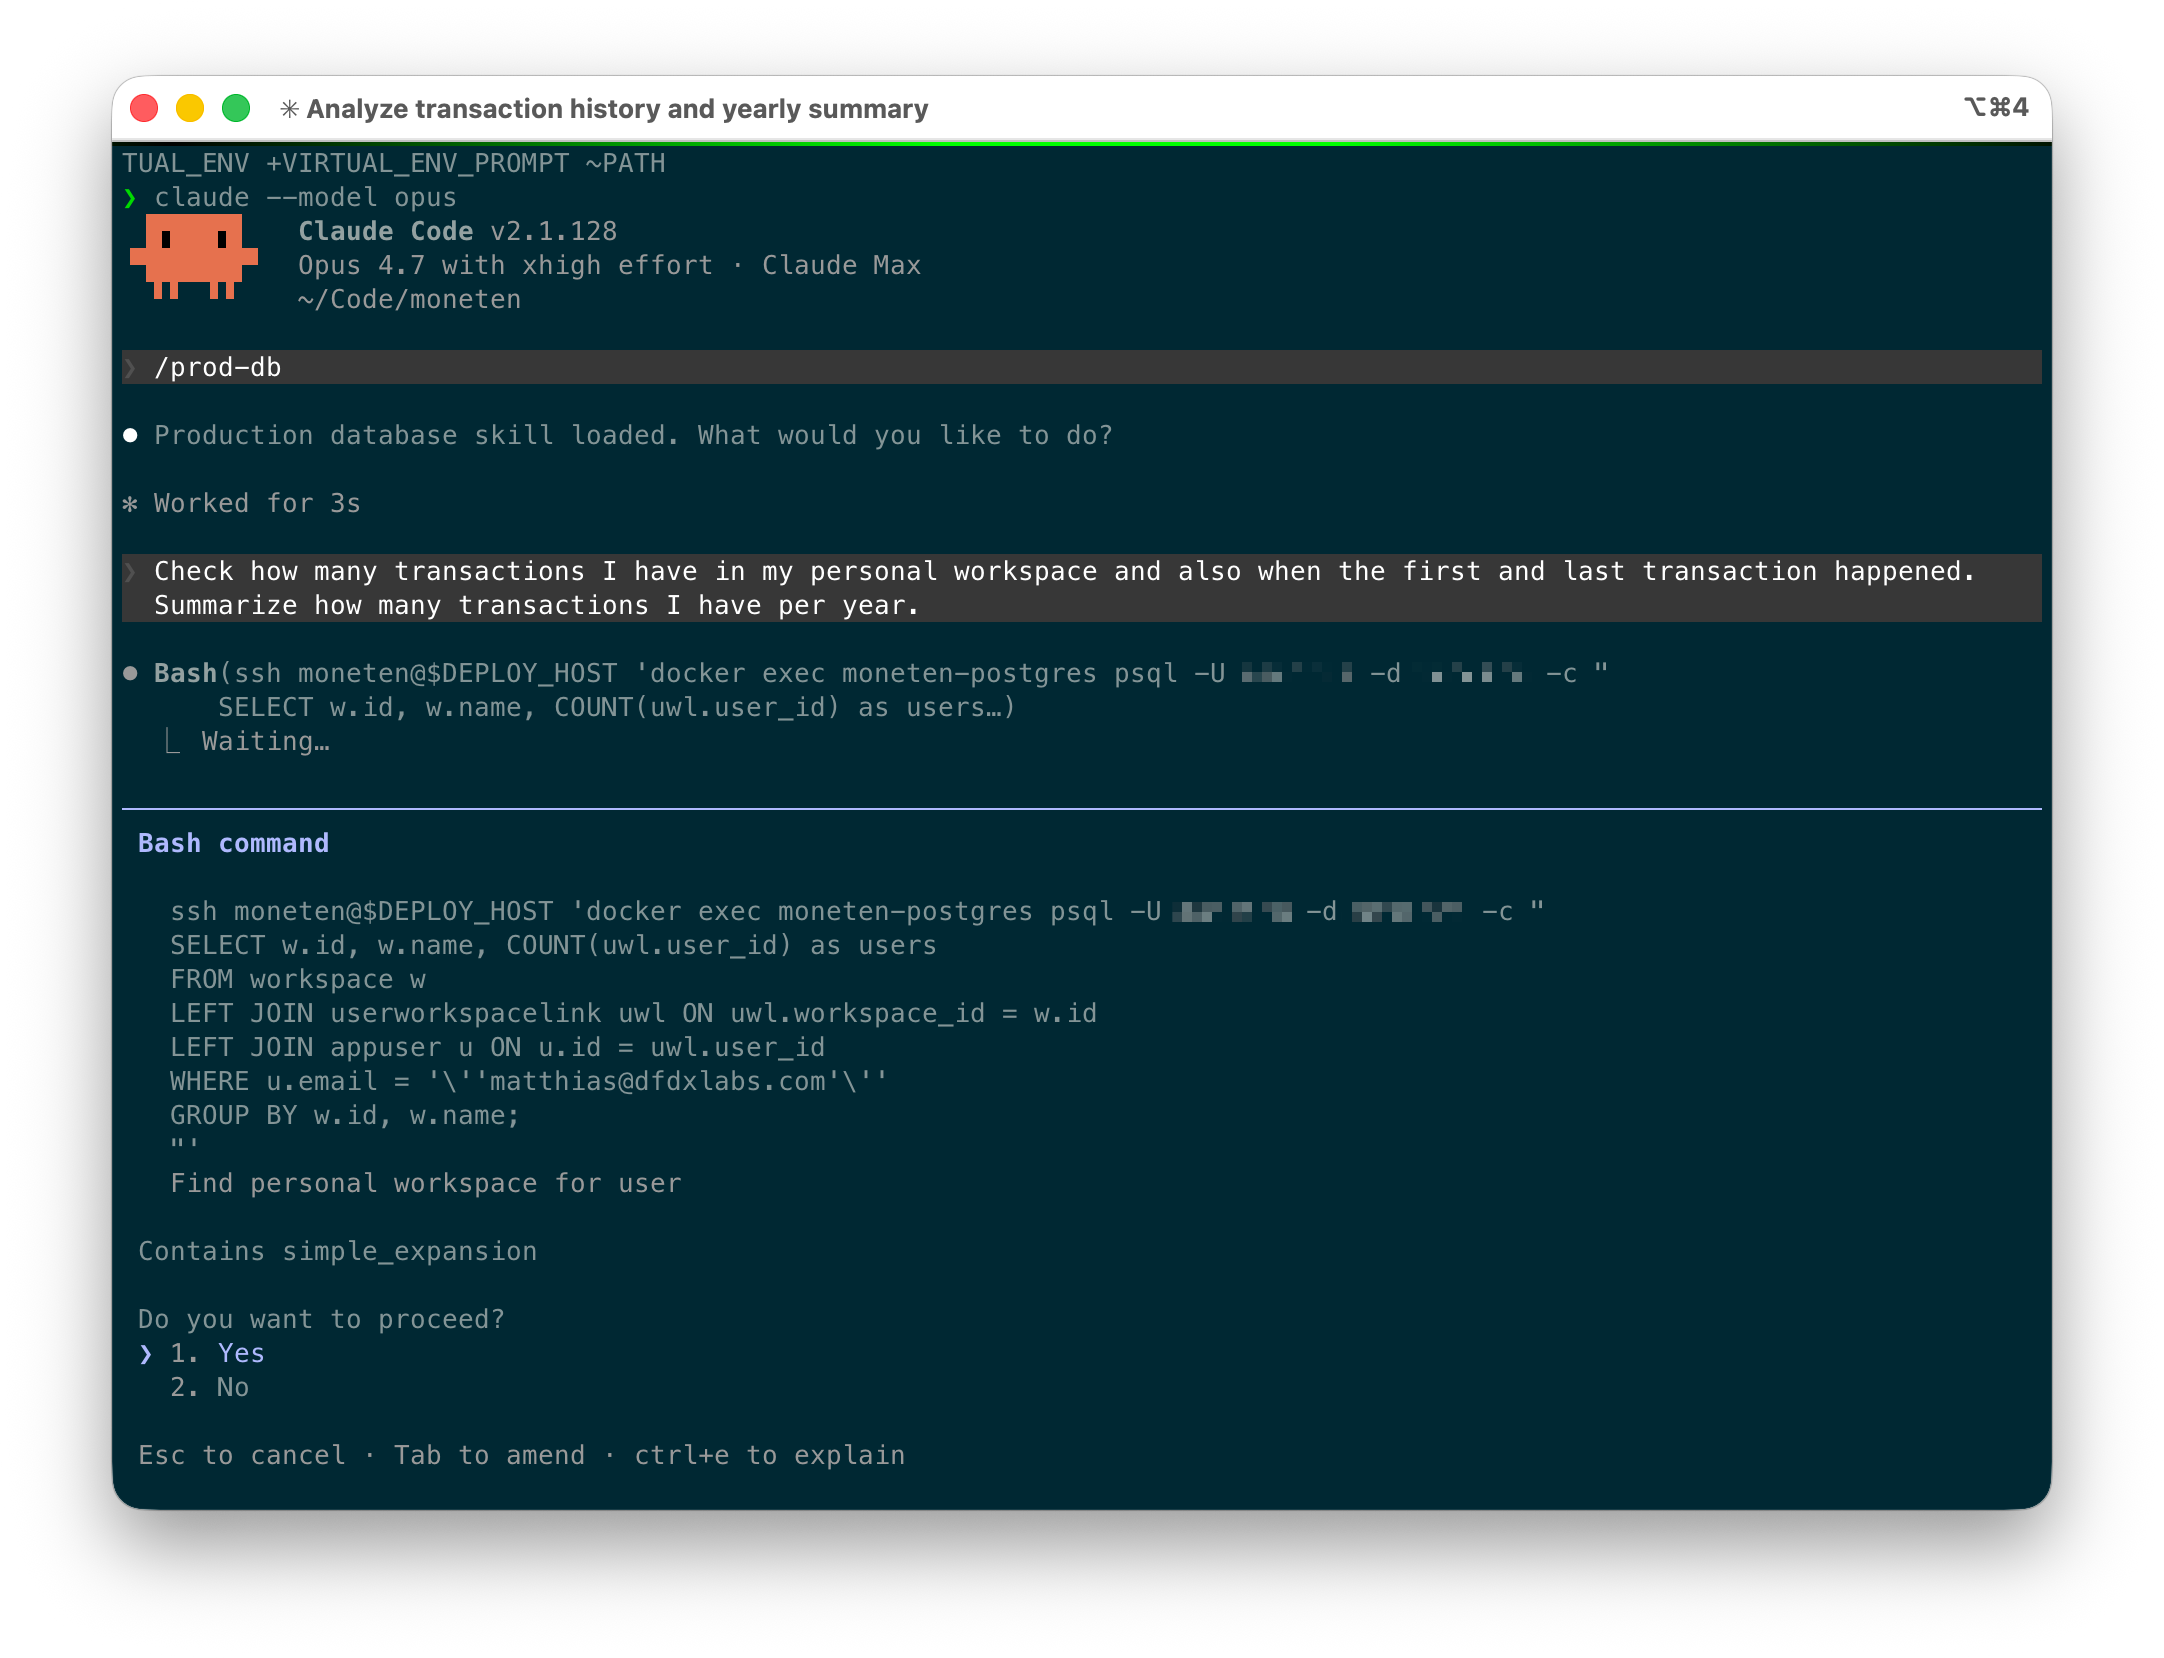Click the selection arrow beside option Yes
The height and width of the screenshot is (1658, 2164).
[146, 1353]
